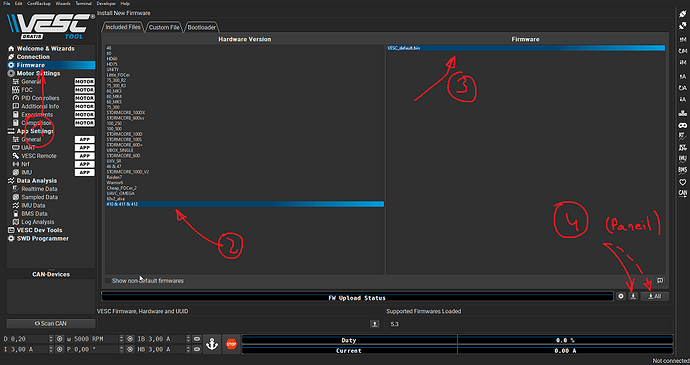Viewport: 690px width, 365px height.
Task: Click the upload All firmware button
Action: (x=654, y=296)
